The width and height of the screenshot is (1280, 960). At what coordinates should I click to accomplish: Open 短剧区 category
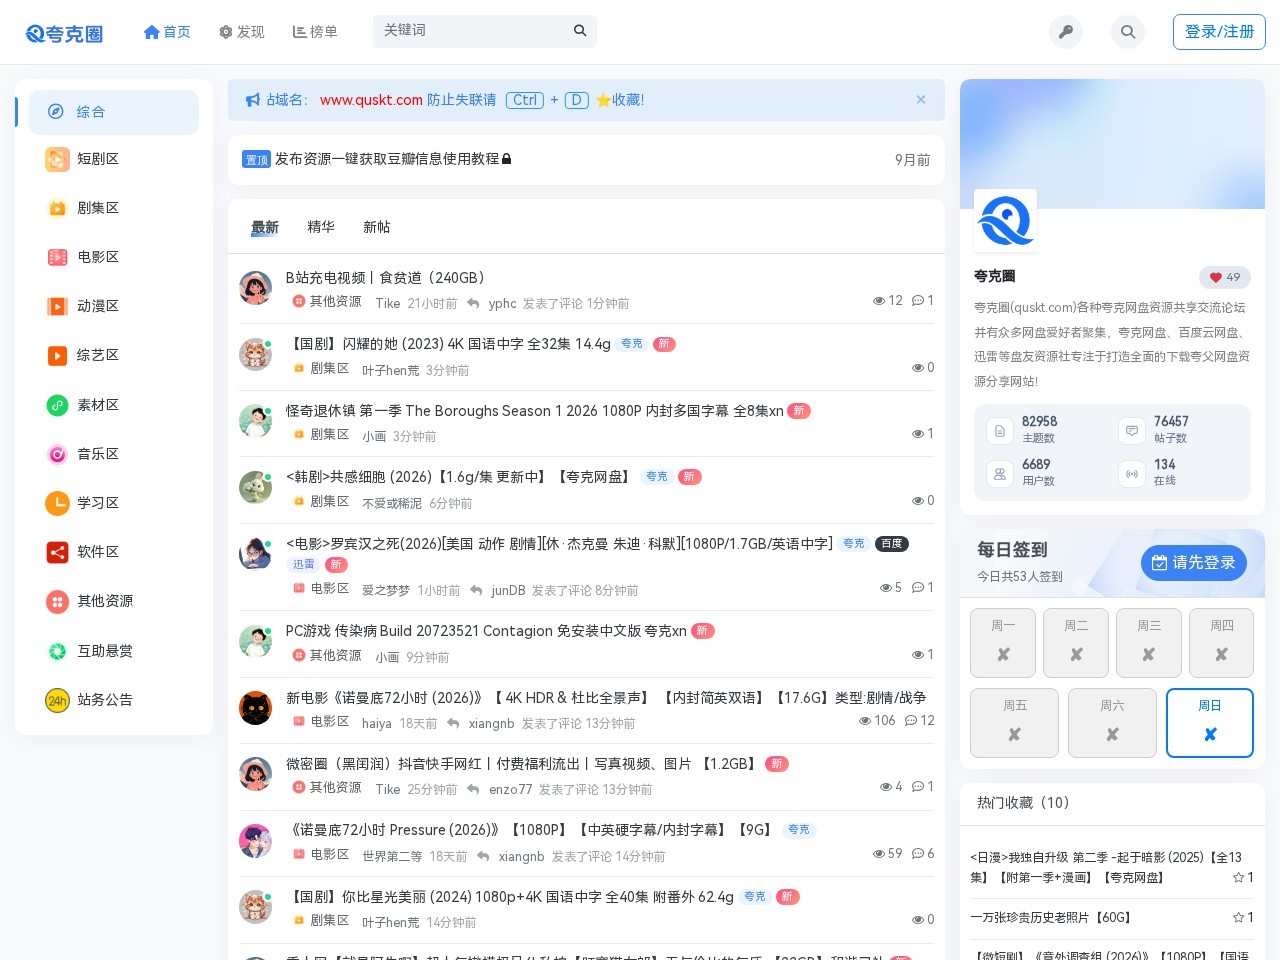point(114,159)
